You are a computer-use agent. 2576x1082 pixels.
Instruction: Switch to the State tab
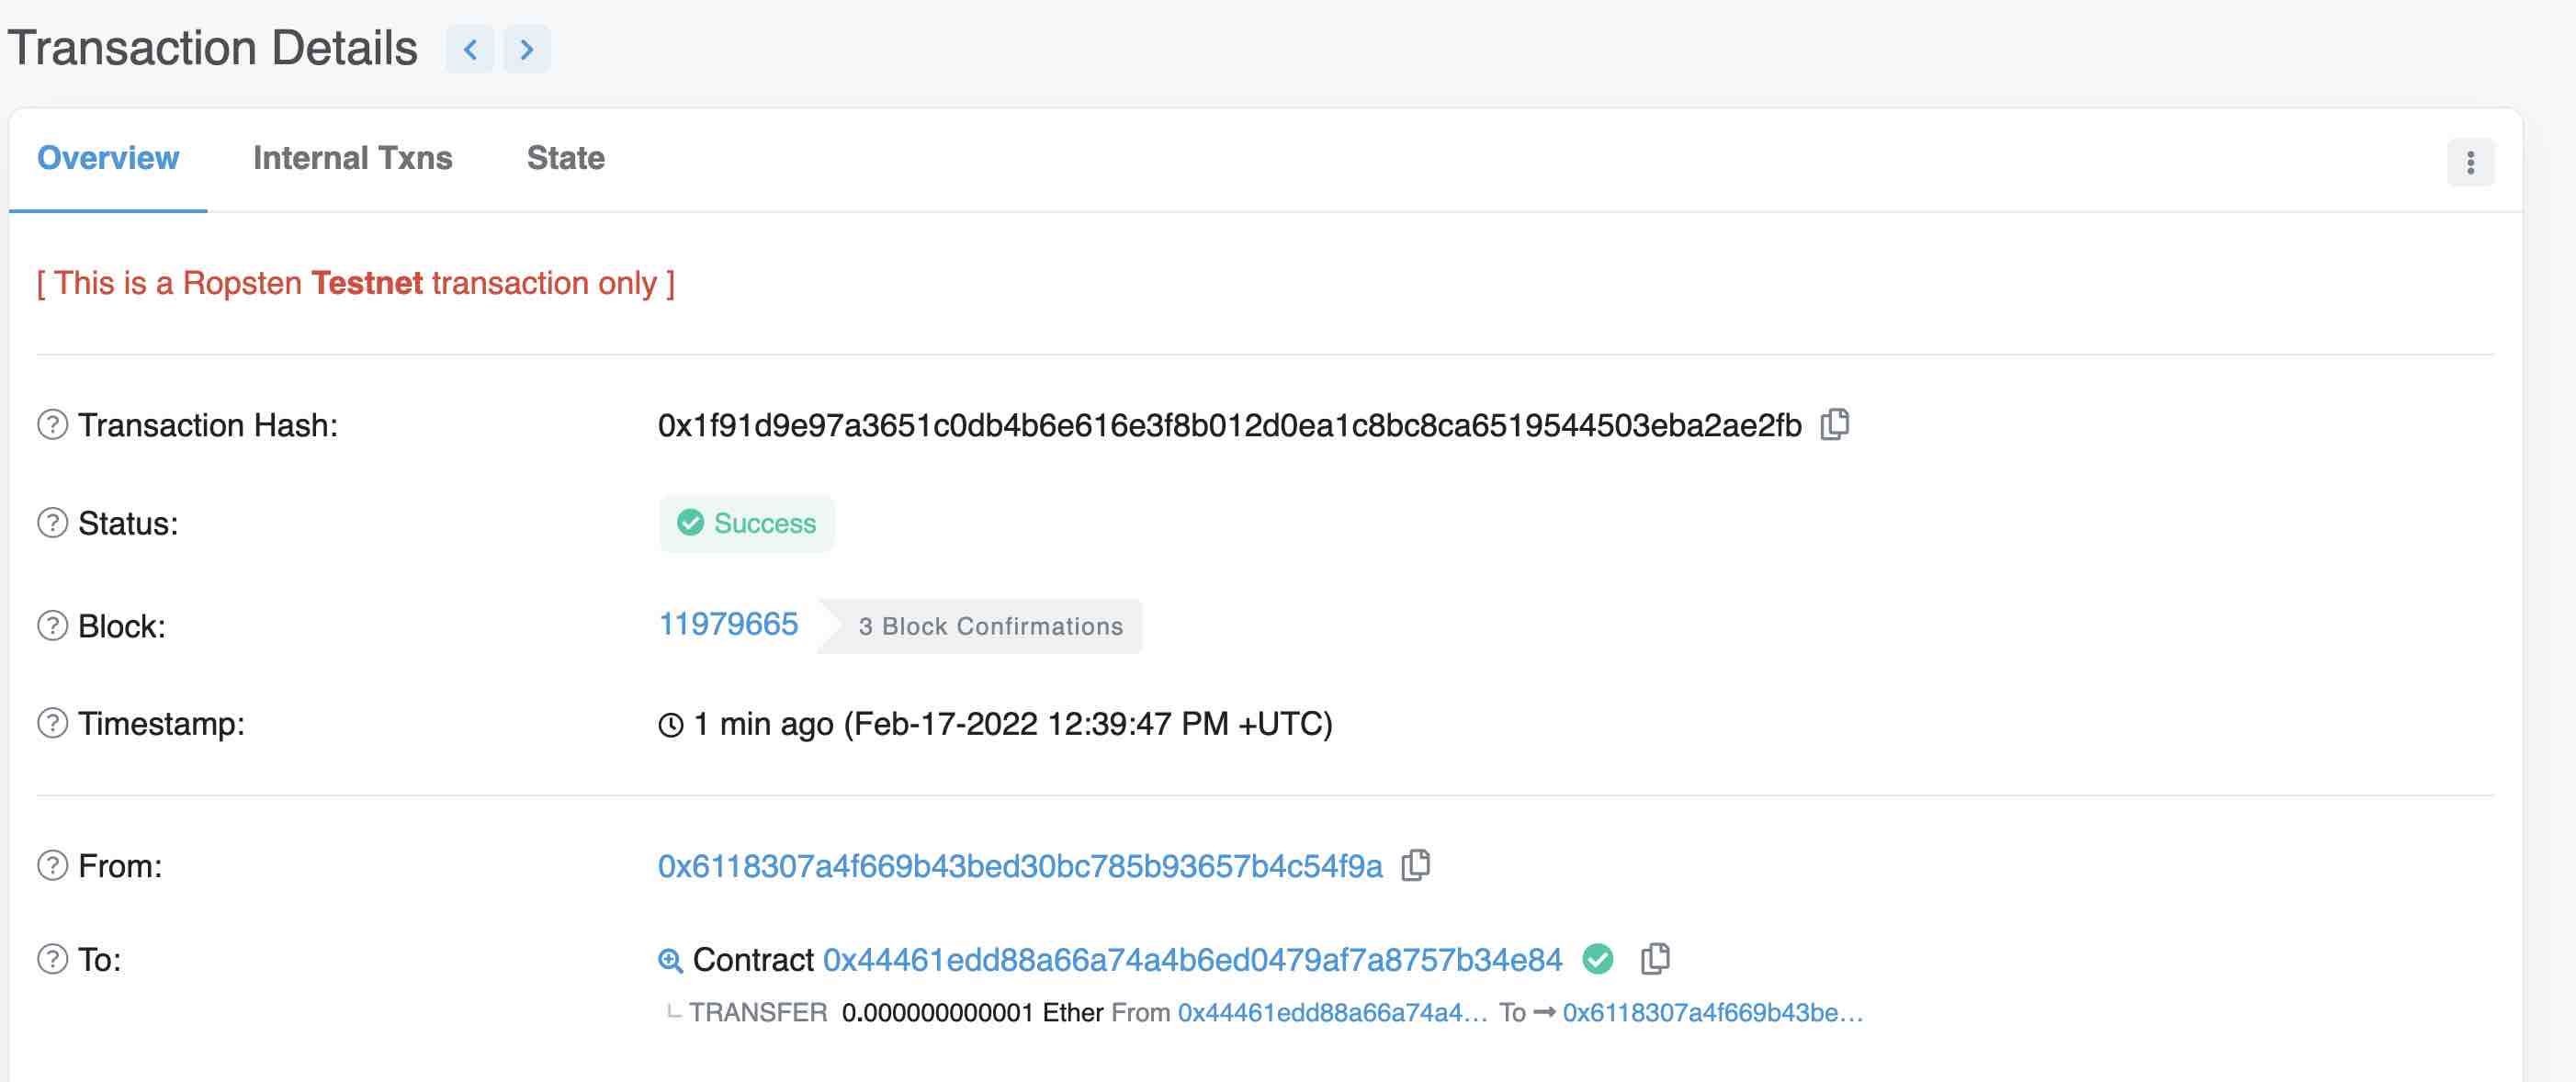point(565,158)
